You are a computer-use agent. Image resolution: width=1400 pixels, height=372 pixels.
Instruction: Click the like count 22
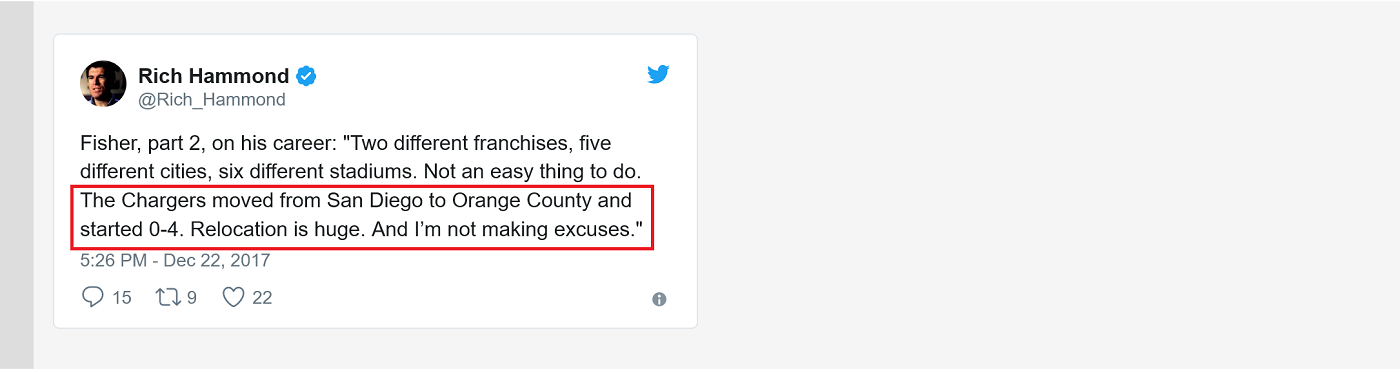coord(262,298)
